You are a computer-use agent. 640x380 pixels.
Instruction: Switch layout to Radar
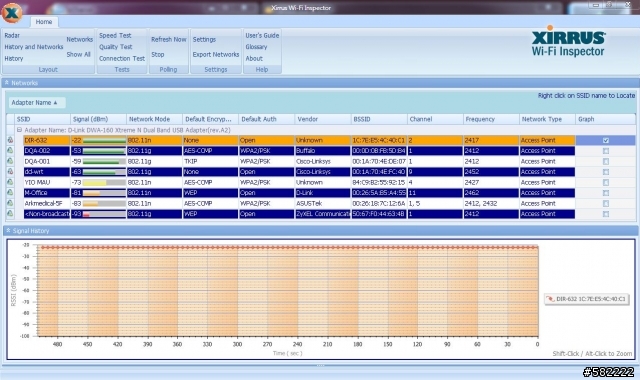pos(12,36)
